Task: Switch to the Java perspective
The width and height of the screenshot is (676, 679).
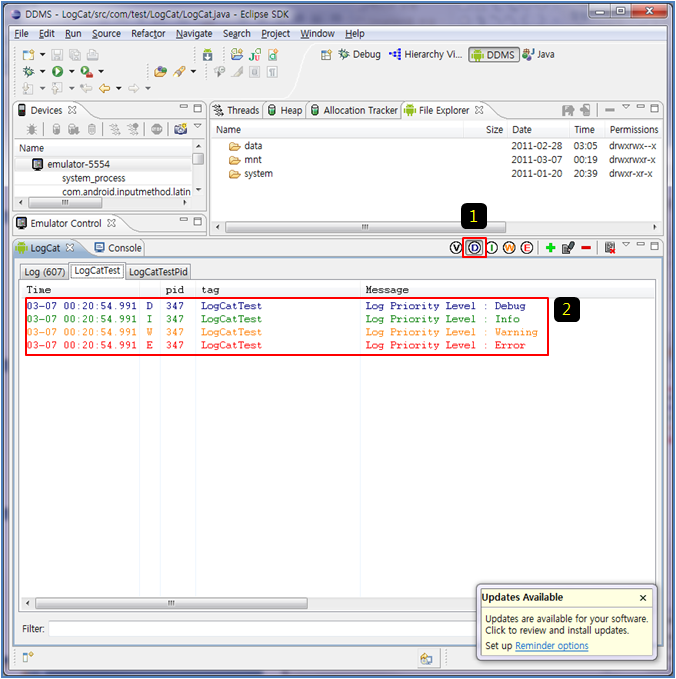Action: point(538,54)
